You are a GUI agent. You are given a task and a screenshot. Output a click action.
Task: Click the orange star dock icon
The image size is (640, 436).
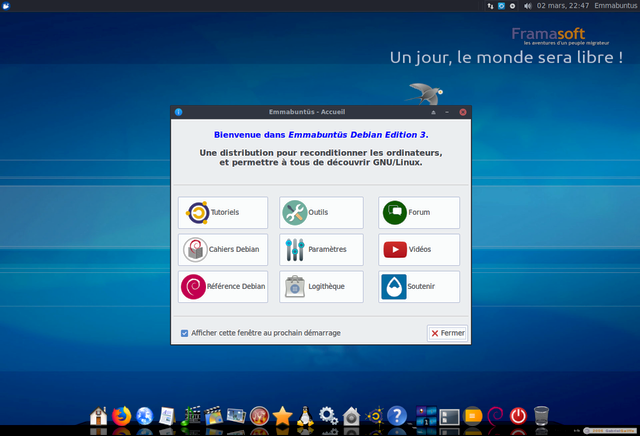282,416
